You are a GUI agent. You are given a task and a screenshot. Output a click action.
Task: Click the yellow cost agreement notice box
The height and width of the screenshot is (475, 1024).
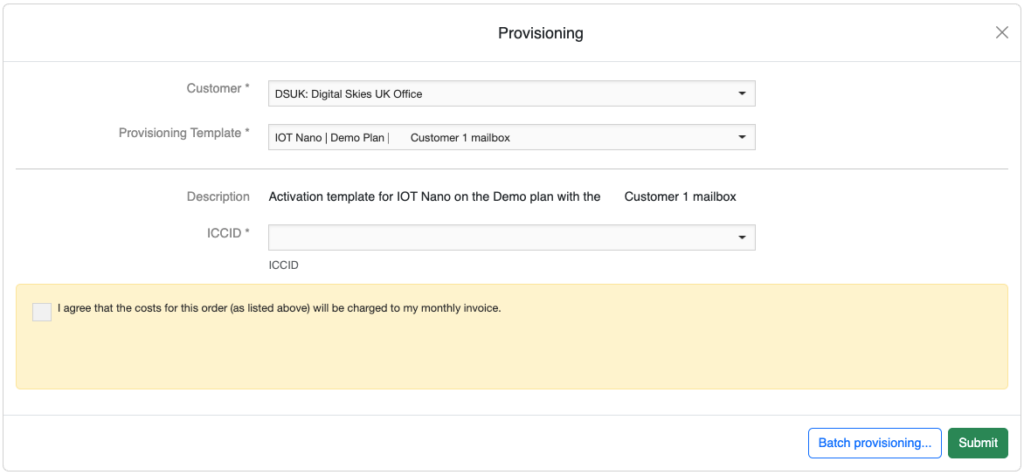click(x=600, y=360)
